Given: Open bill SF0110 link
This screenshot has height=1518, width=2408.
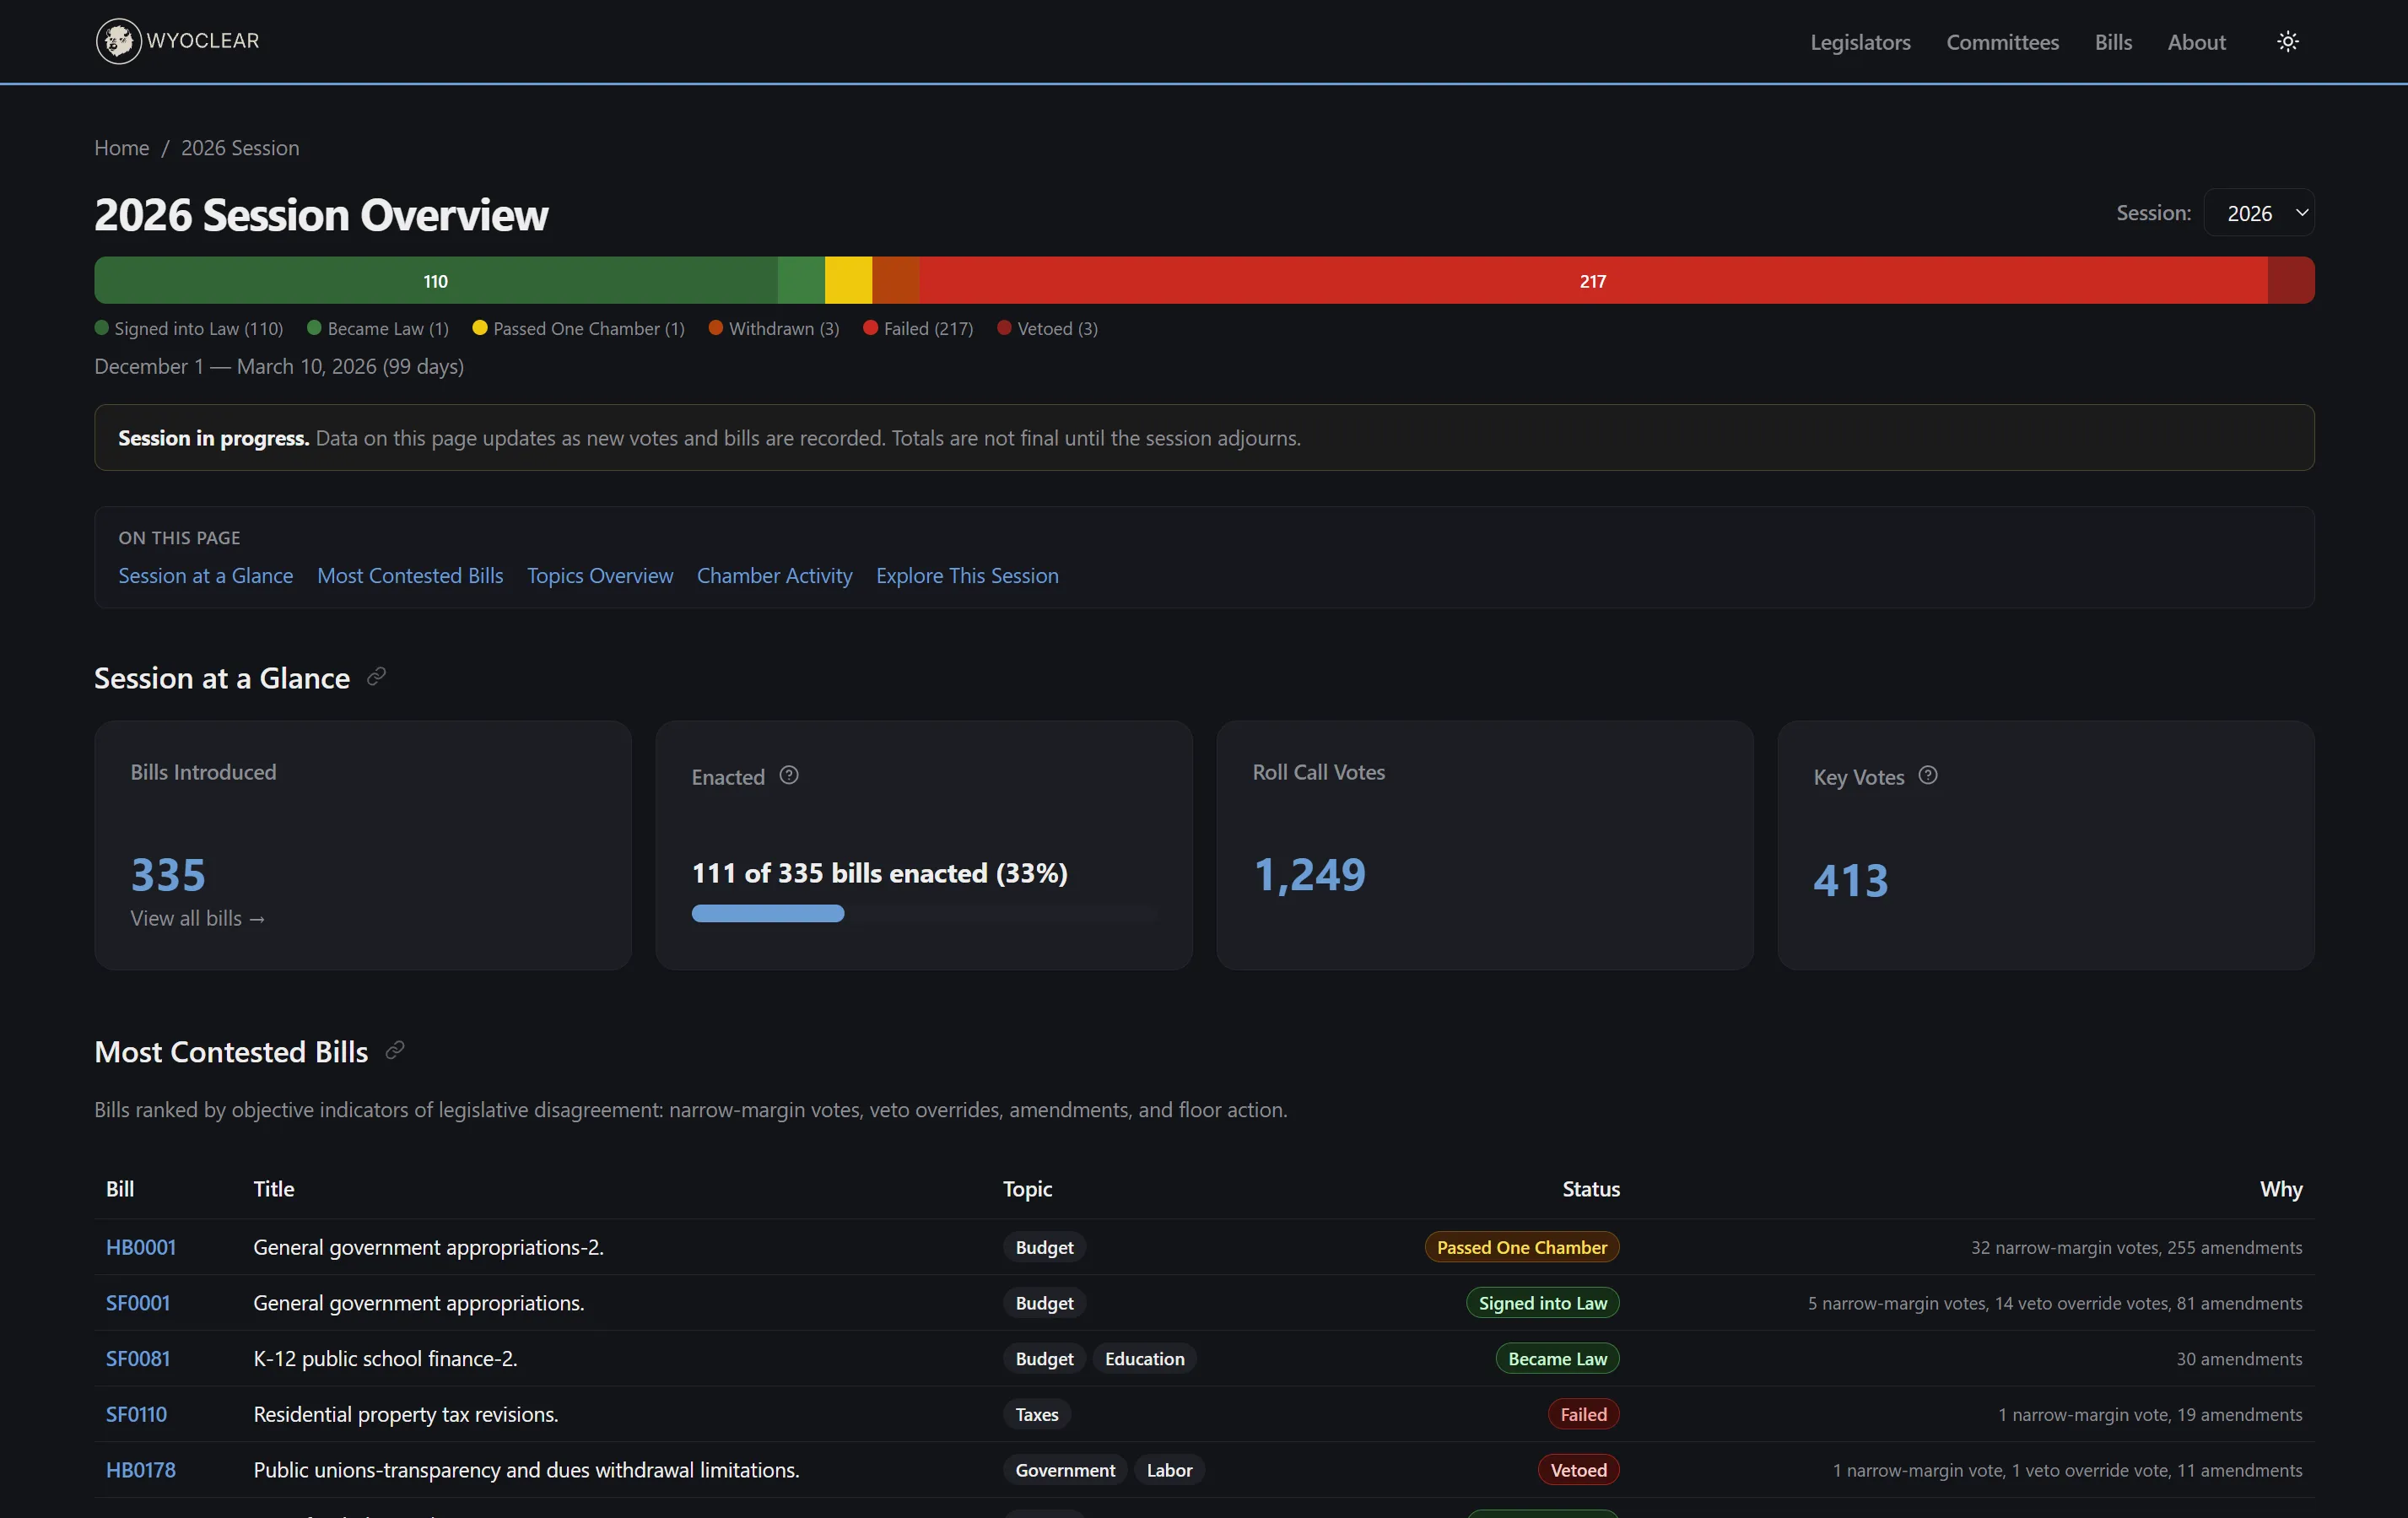Looking at the screenshot, I should pos(136,1414).
